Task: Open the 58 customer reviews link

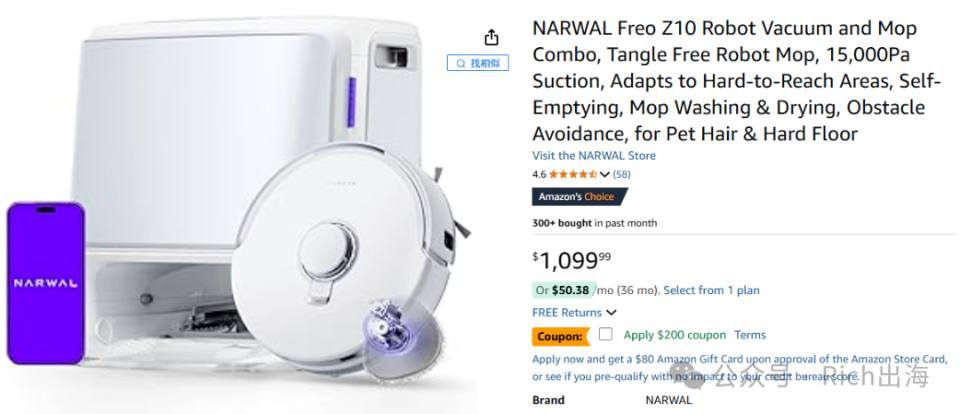Action: click(x=621, y=174)
